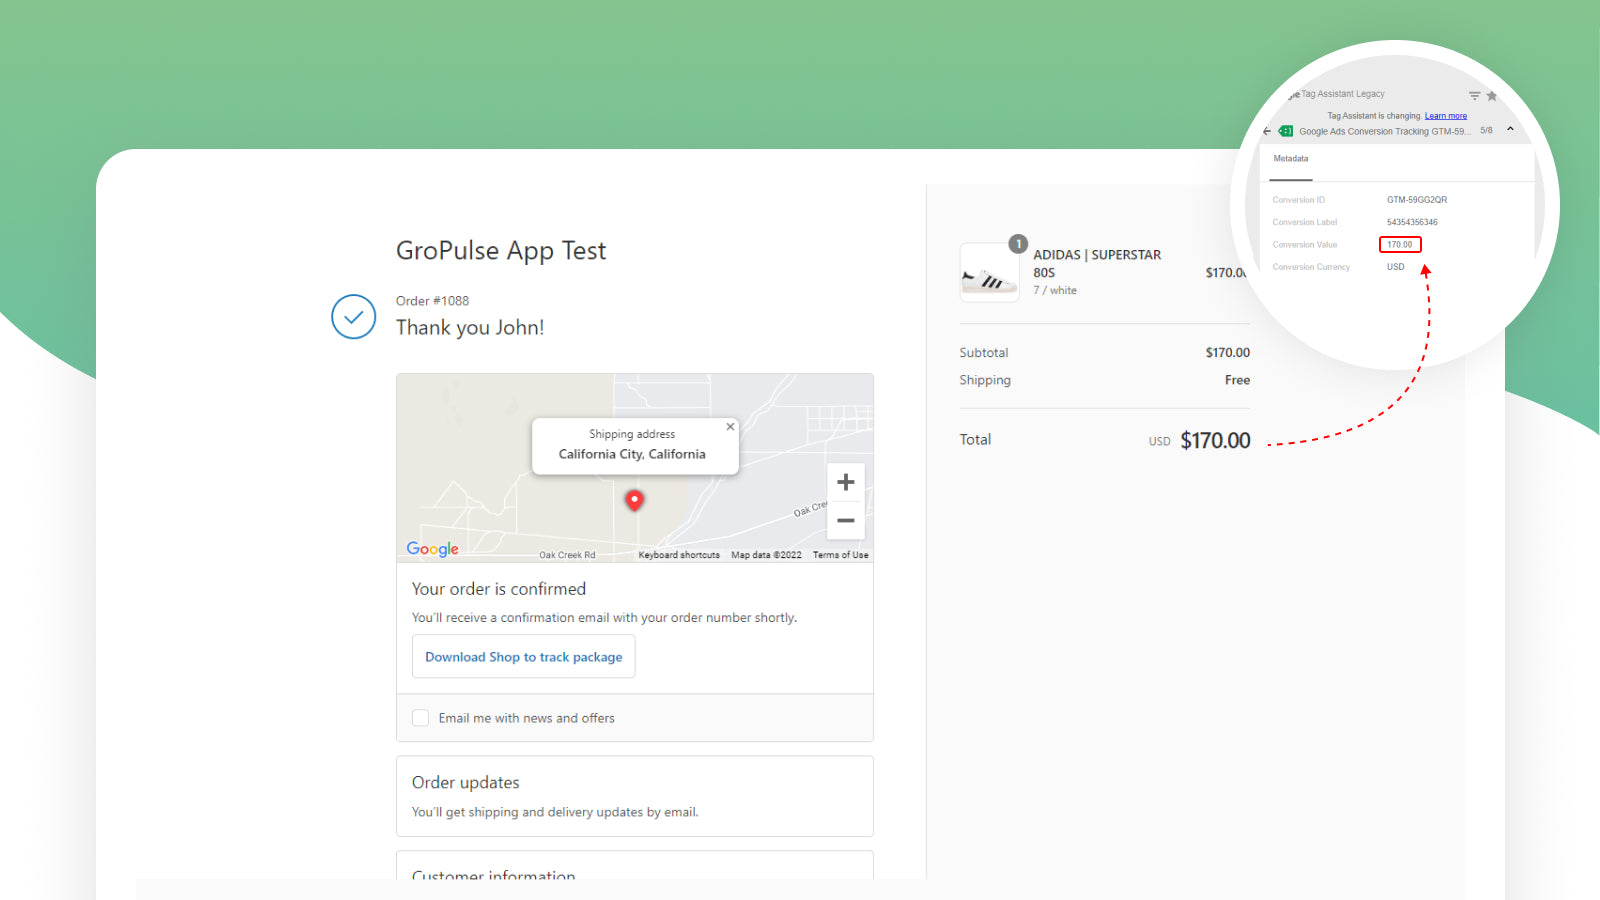Click the red map location pin
1600x900 pixels.
coord(634,499)
